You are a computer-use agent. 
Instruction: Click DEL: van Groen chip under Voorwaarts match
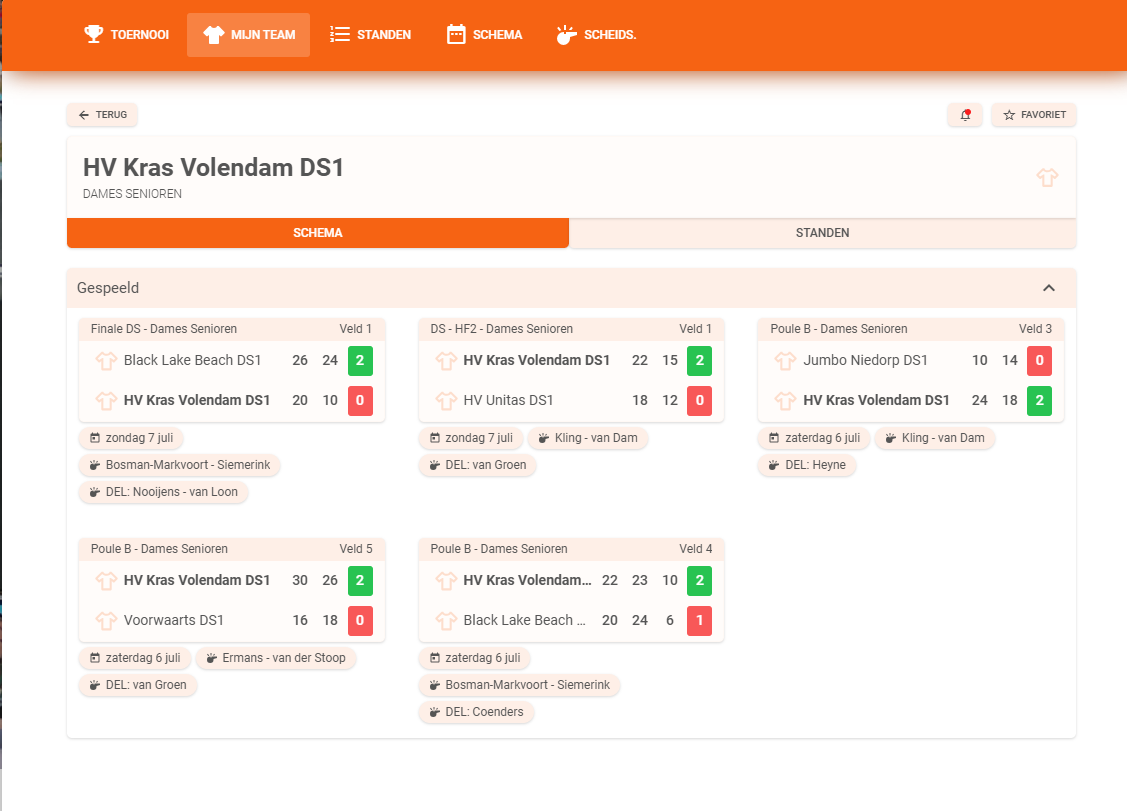tap(138, 685)
